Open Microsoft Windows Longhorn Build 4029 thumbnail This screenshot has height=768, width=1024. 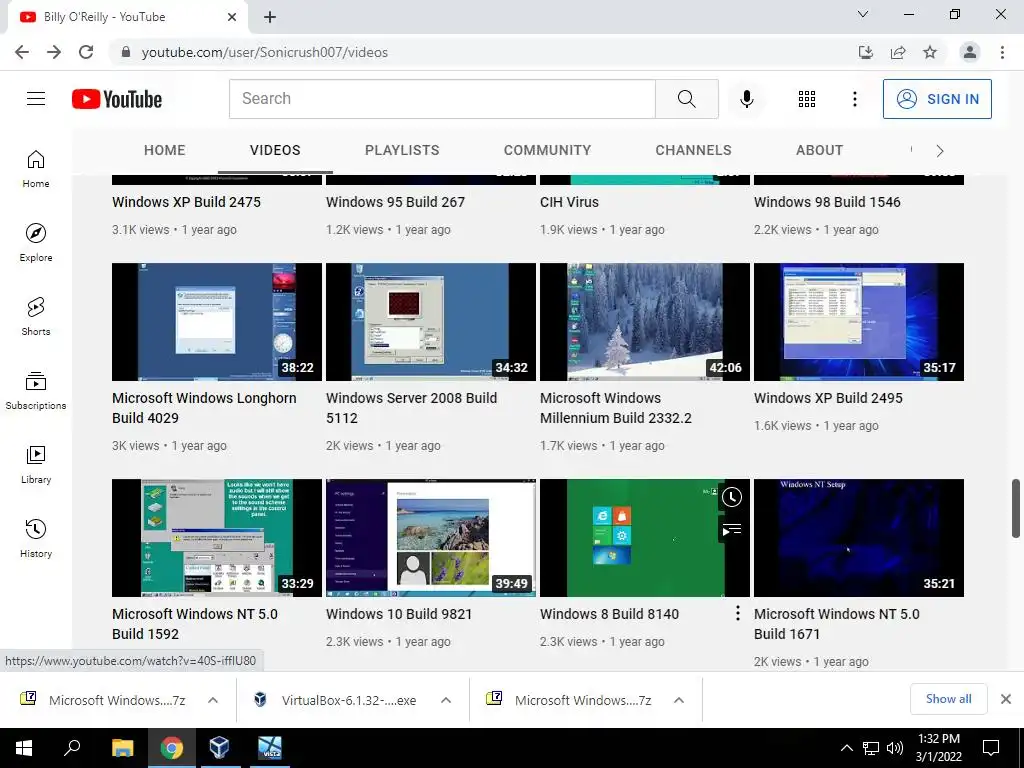tap(217, 322)
